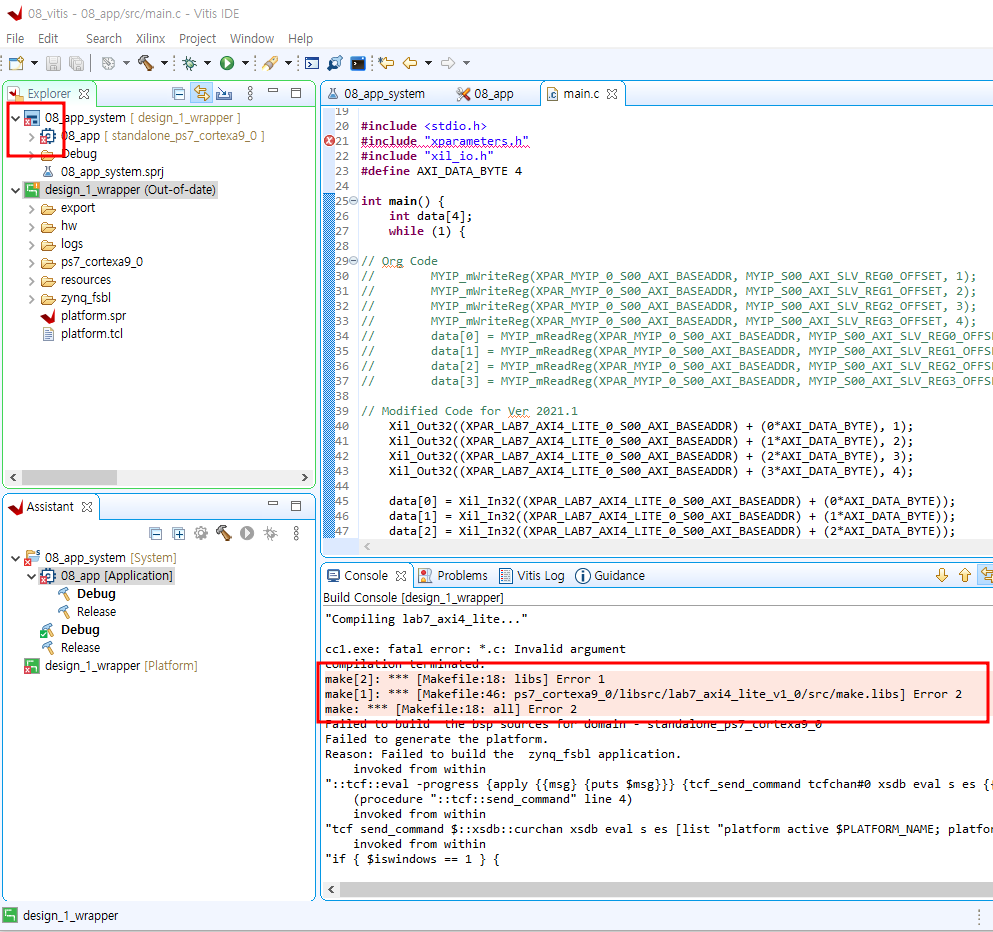Switch to 08_app editor tab

(485, 94)
